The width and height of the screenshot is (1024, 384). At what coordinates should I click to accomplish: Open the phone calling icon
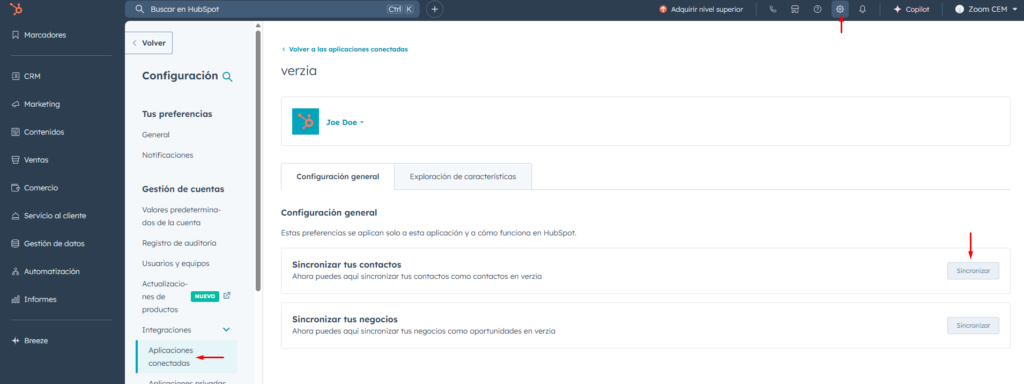coord(773,9)
